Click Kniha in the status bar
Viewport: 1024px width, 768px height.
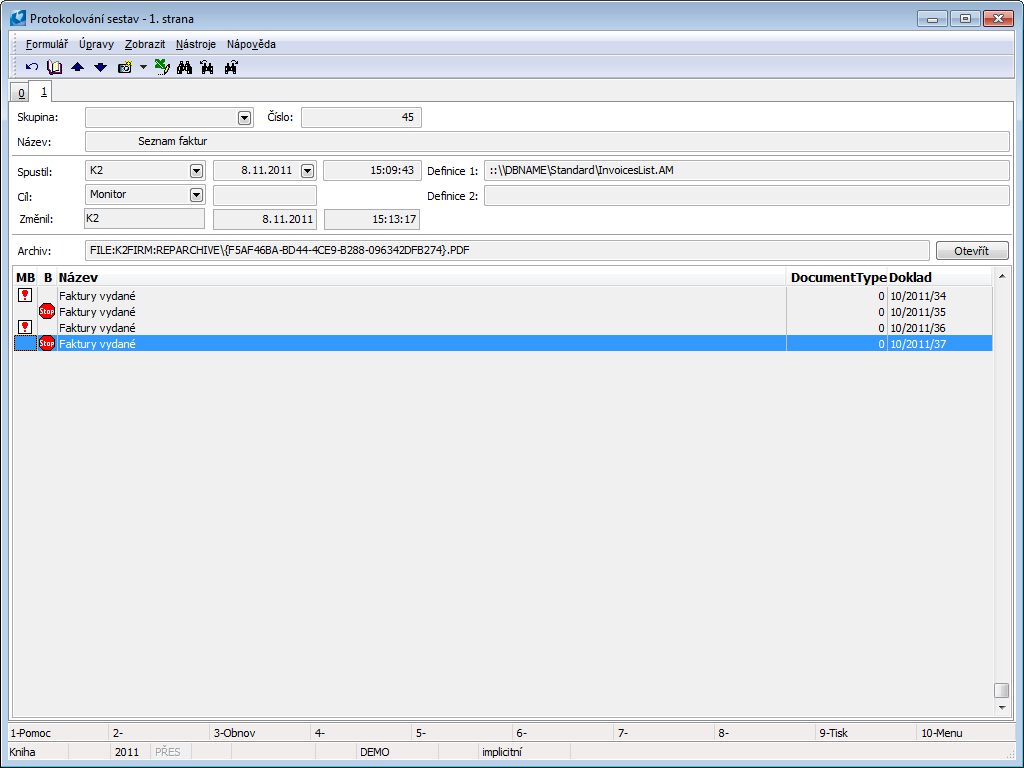[x=22, y=752]
